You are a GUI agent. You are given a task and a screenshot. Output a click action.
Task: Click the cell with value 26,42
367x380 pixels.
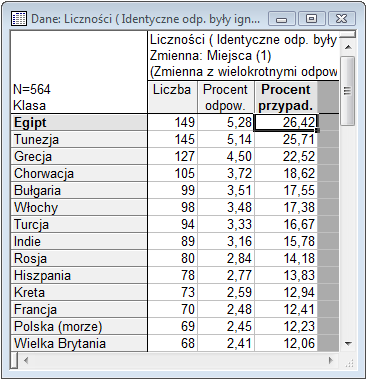coord(286,123)
